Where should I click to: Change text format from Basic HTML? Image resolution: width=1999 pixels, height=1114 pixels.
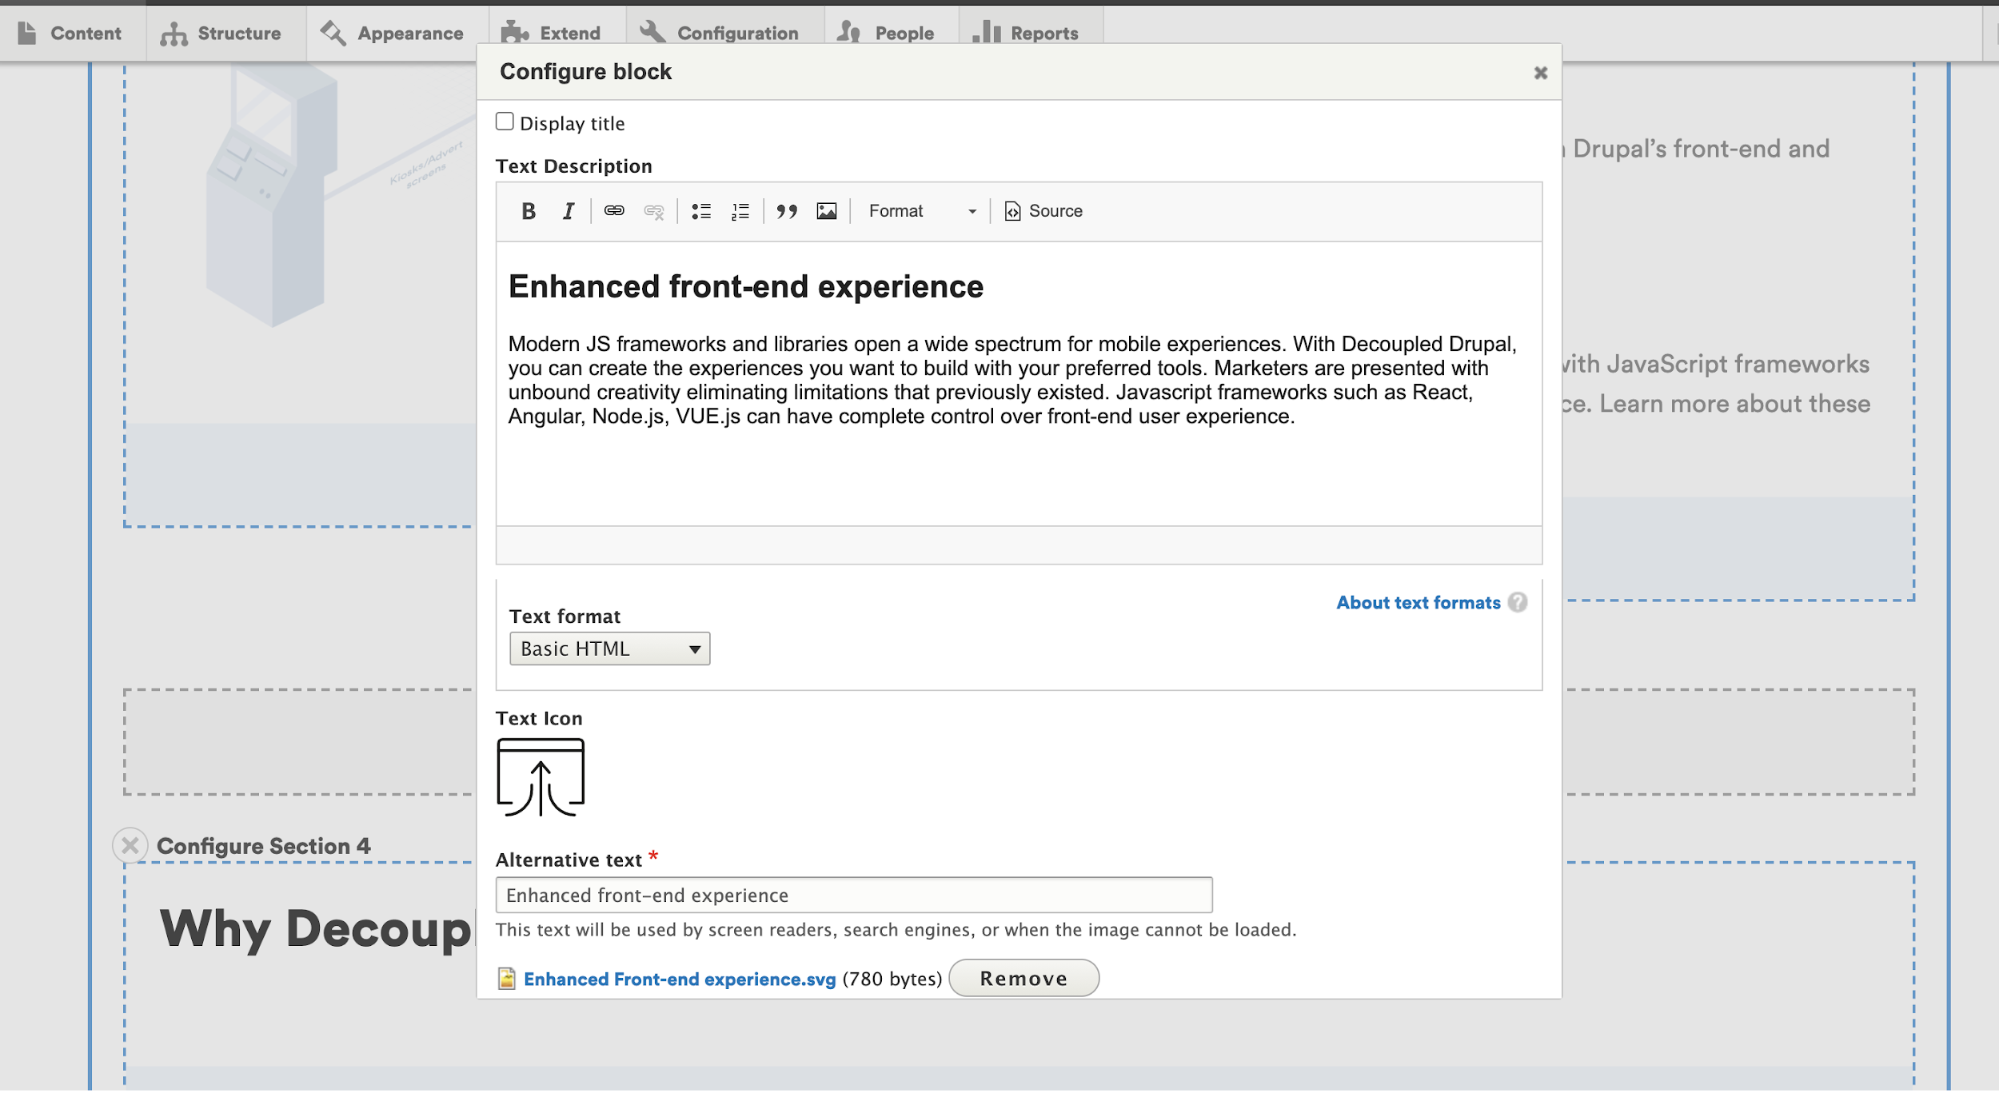pyautogui.click(x=609, y=648)
